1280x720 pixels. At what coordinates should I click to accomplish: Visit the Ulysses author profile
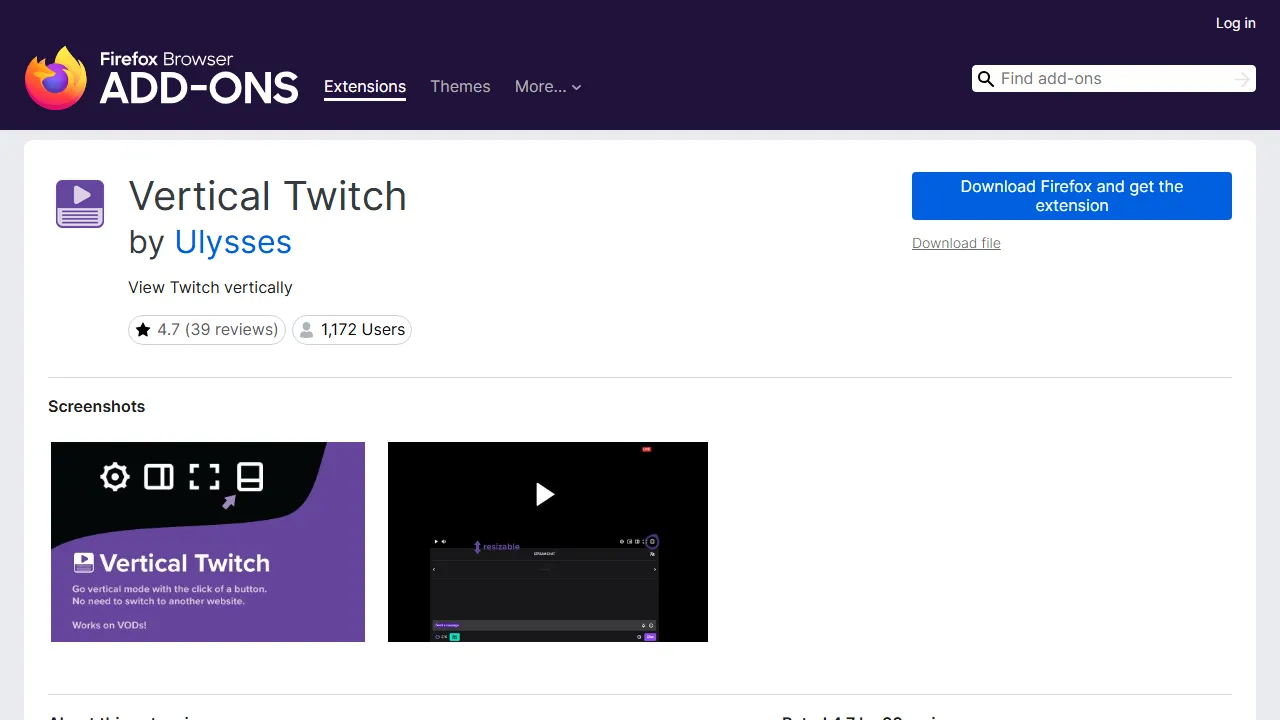(233, 243)
